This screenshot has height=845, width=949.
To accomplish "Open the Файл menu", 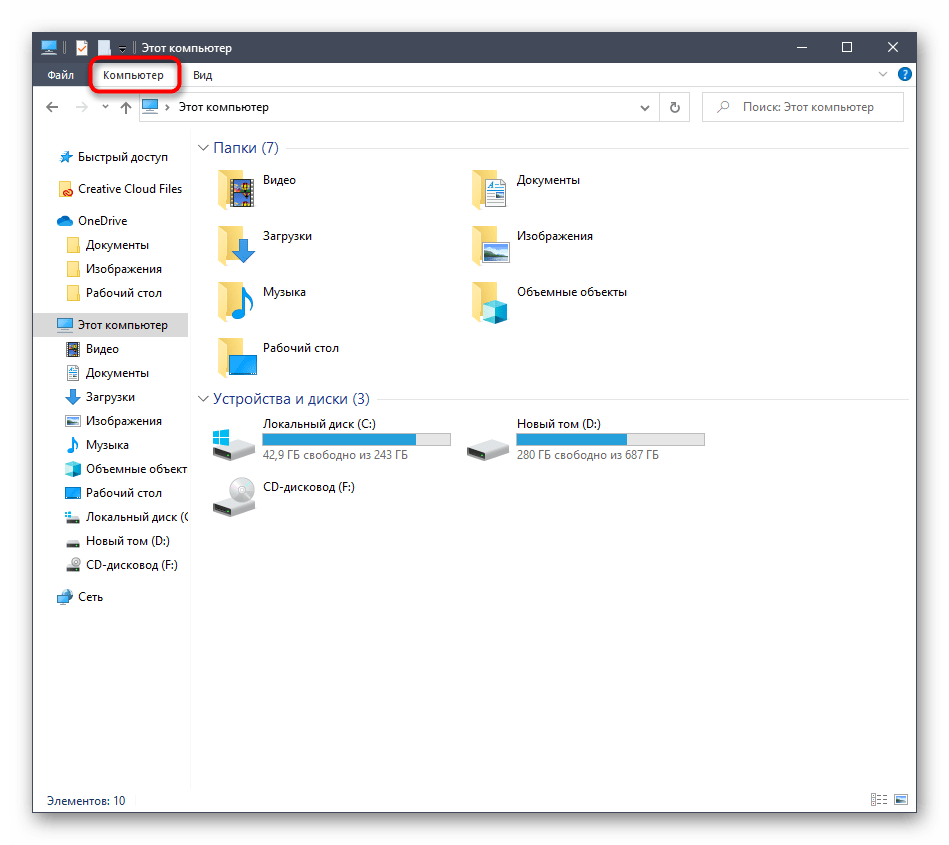I will click(60, 75).
